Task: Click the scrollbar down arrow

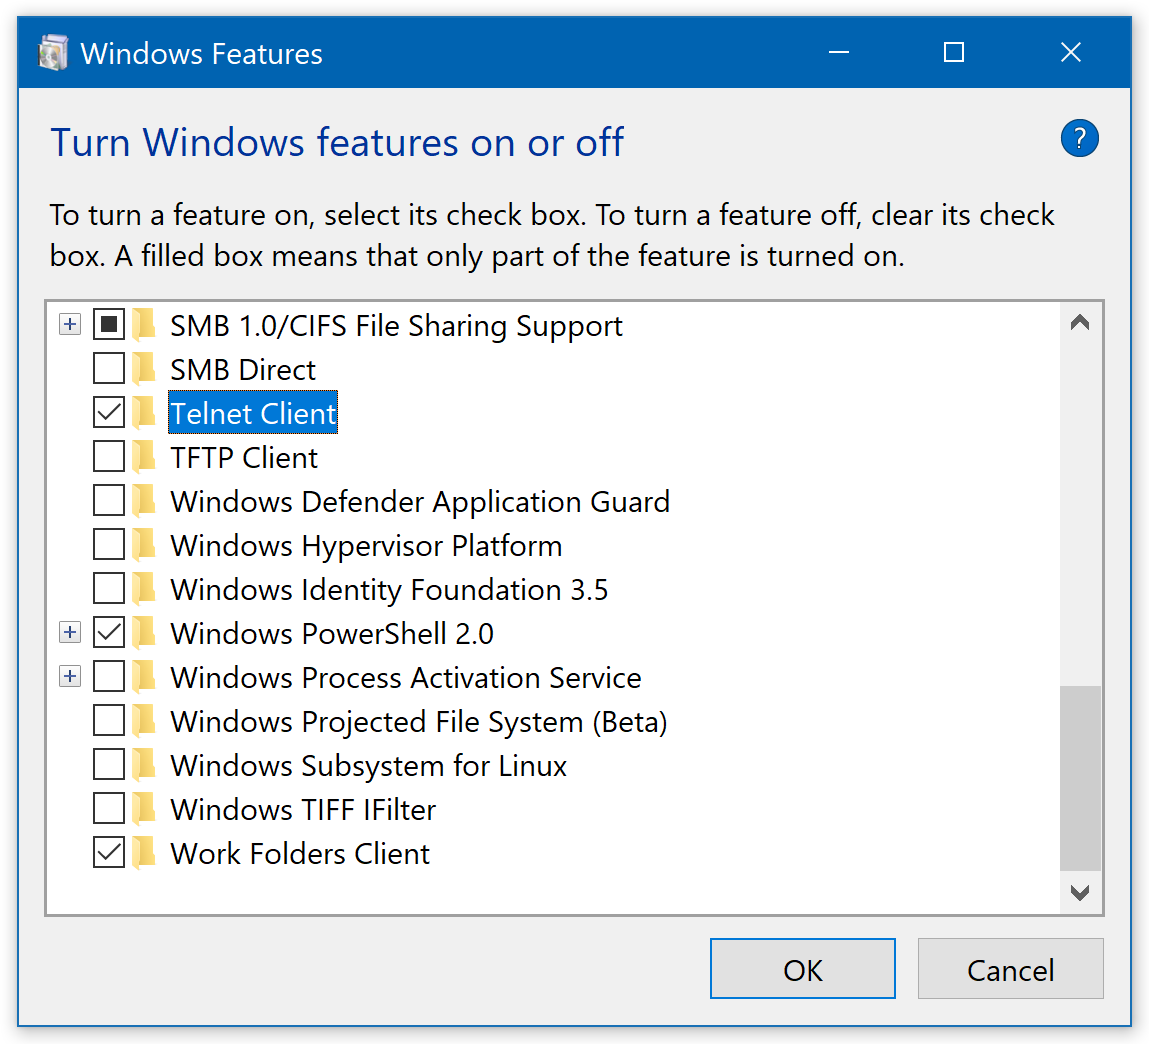Action: coord(1080,893)
